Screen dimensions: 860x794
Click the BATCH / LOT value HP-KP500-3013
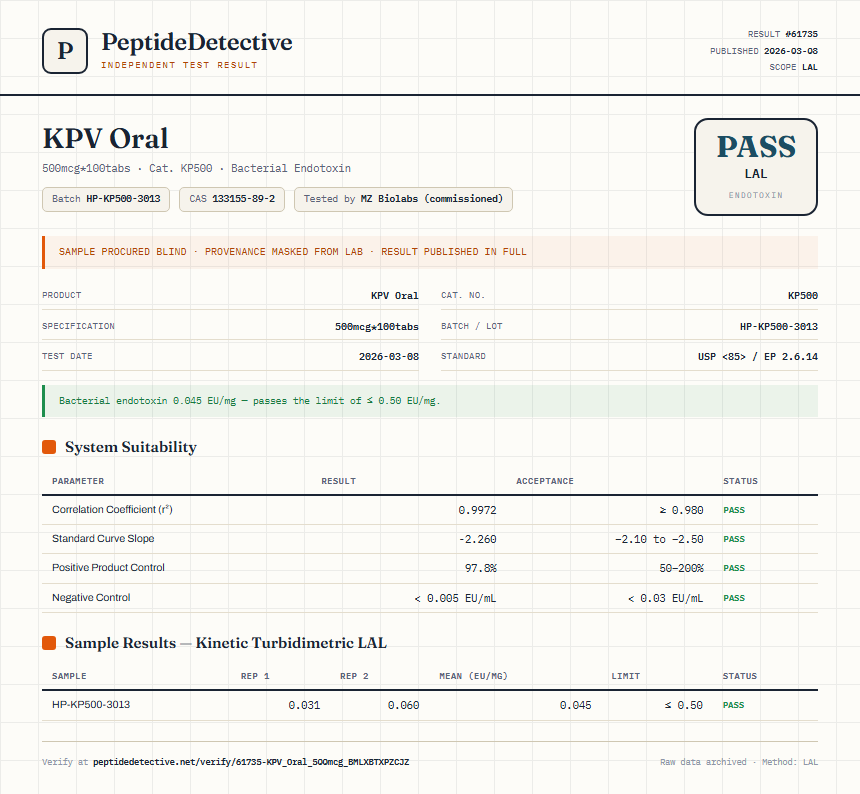[779, 327]
